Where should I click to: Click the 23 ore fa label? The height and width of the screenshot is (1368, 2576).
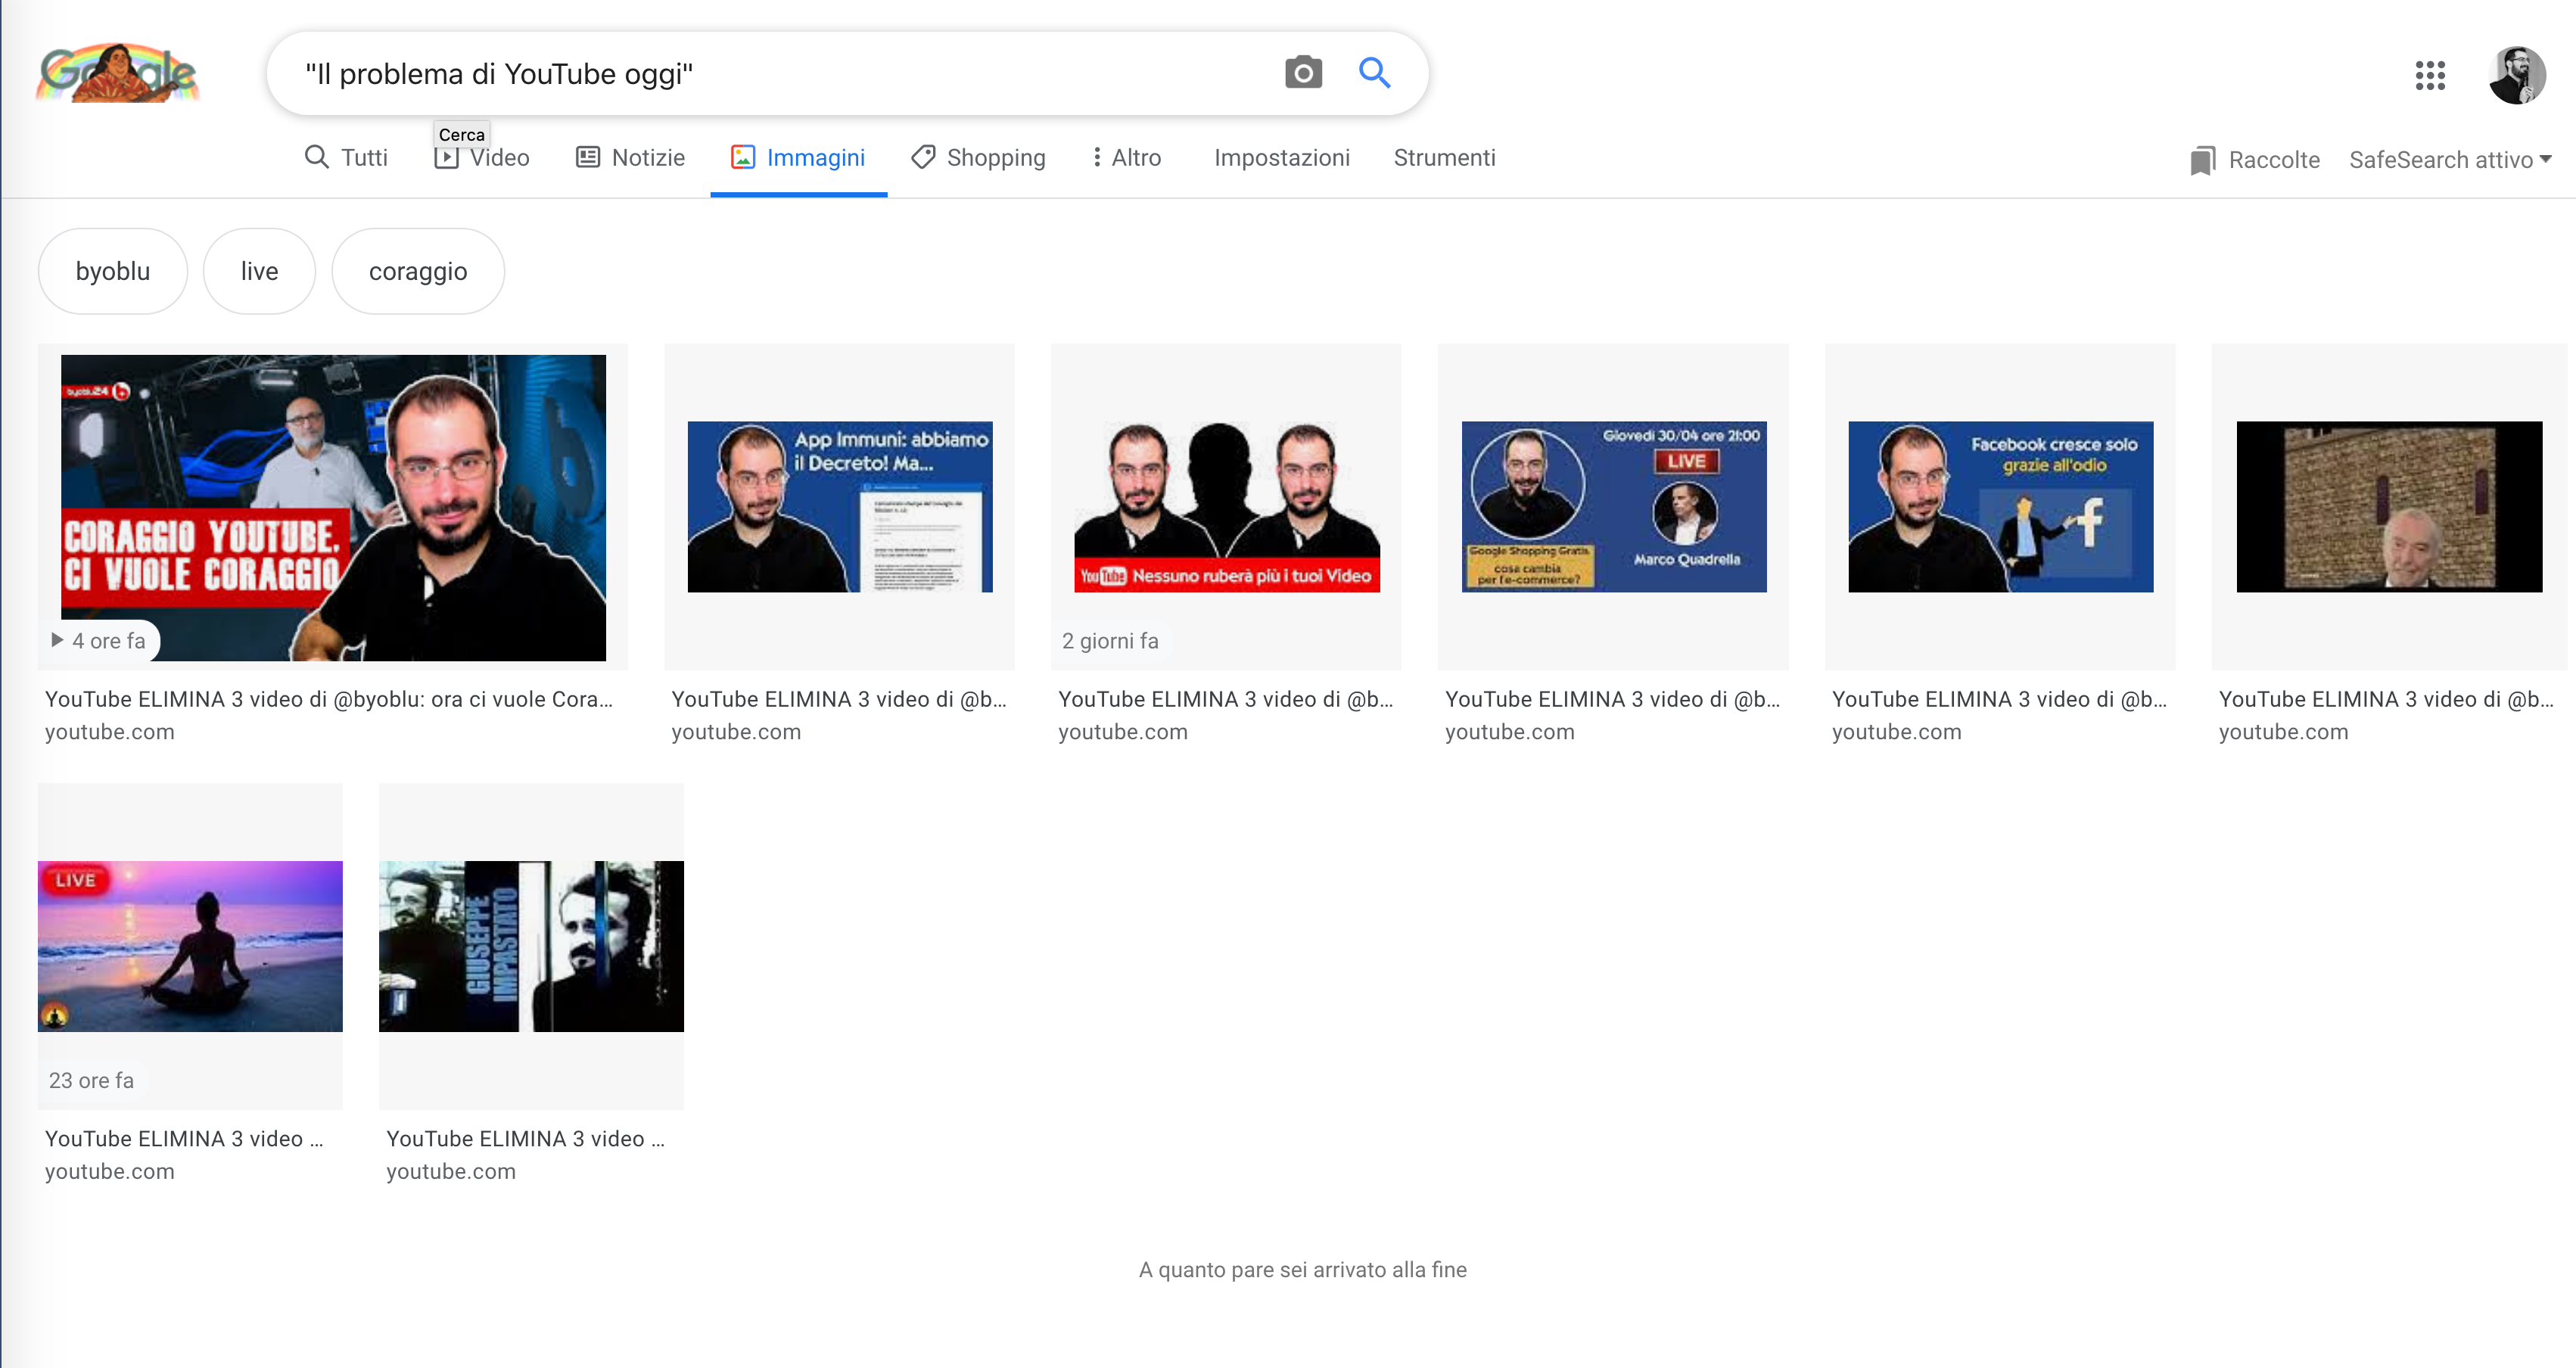[91, 1080]
